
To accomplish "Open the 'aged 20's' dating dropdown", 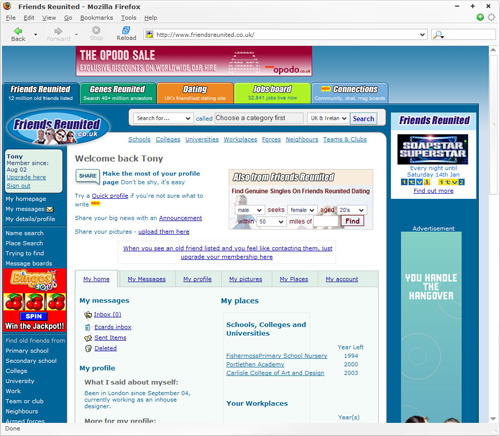I will [x=351, y=210].
